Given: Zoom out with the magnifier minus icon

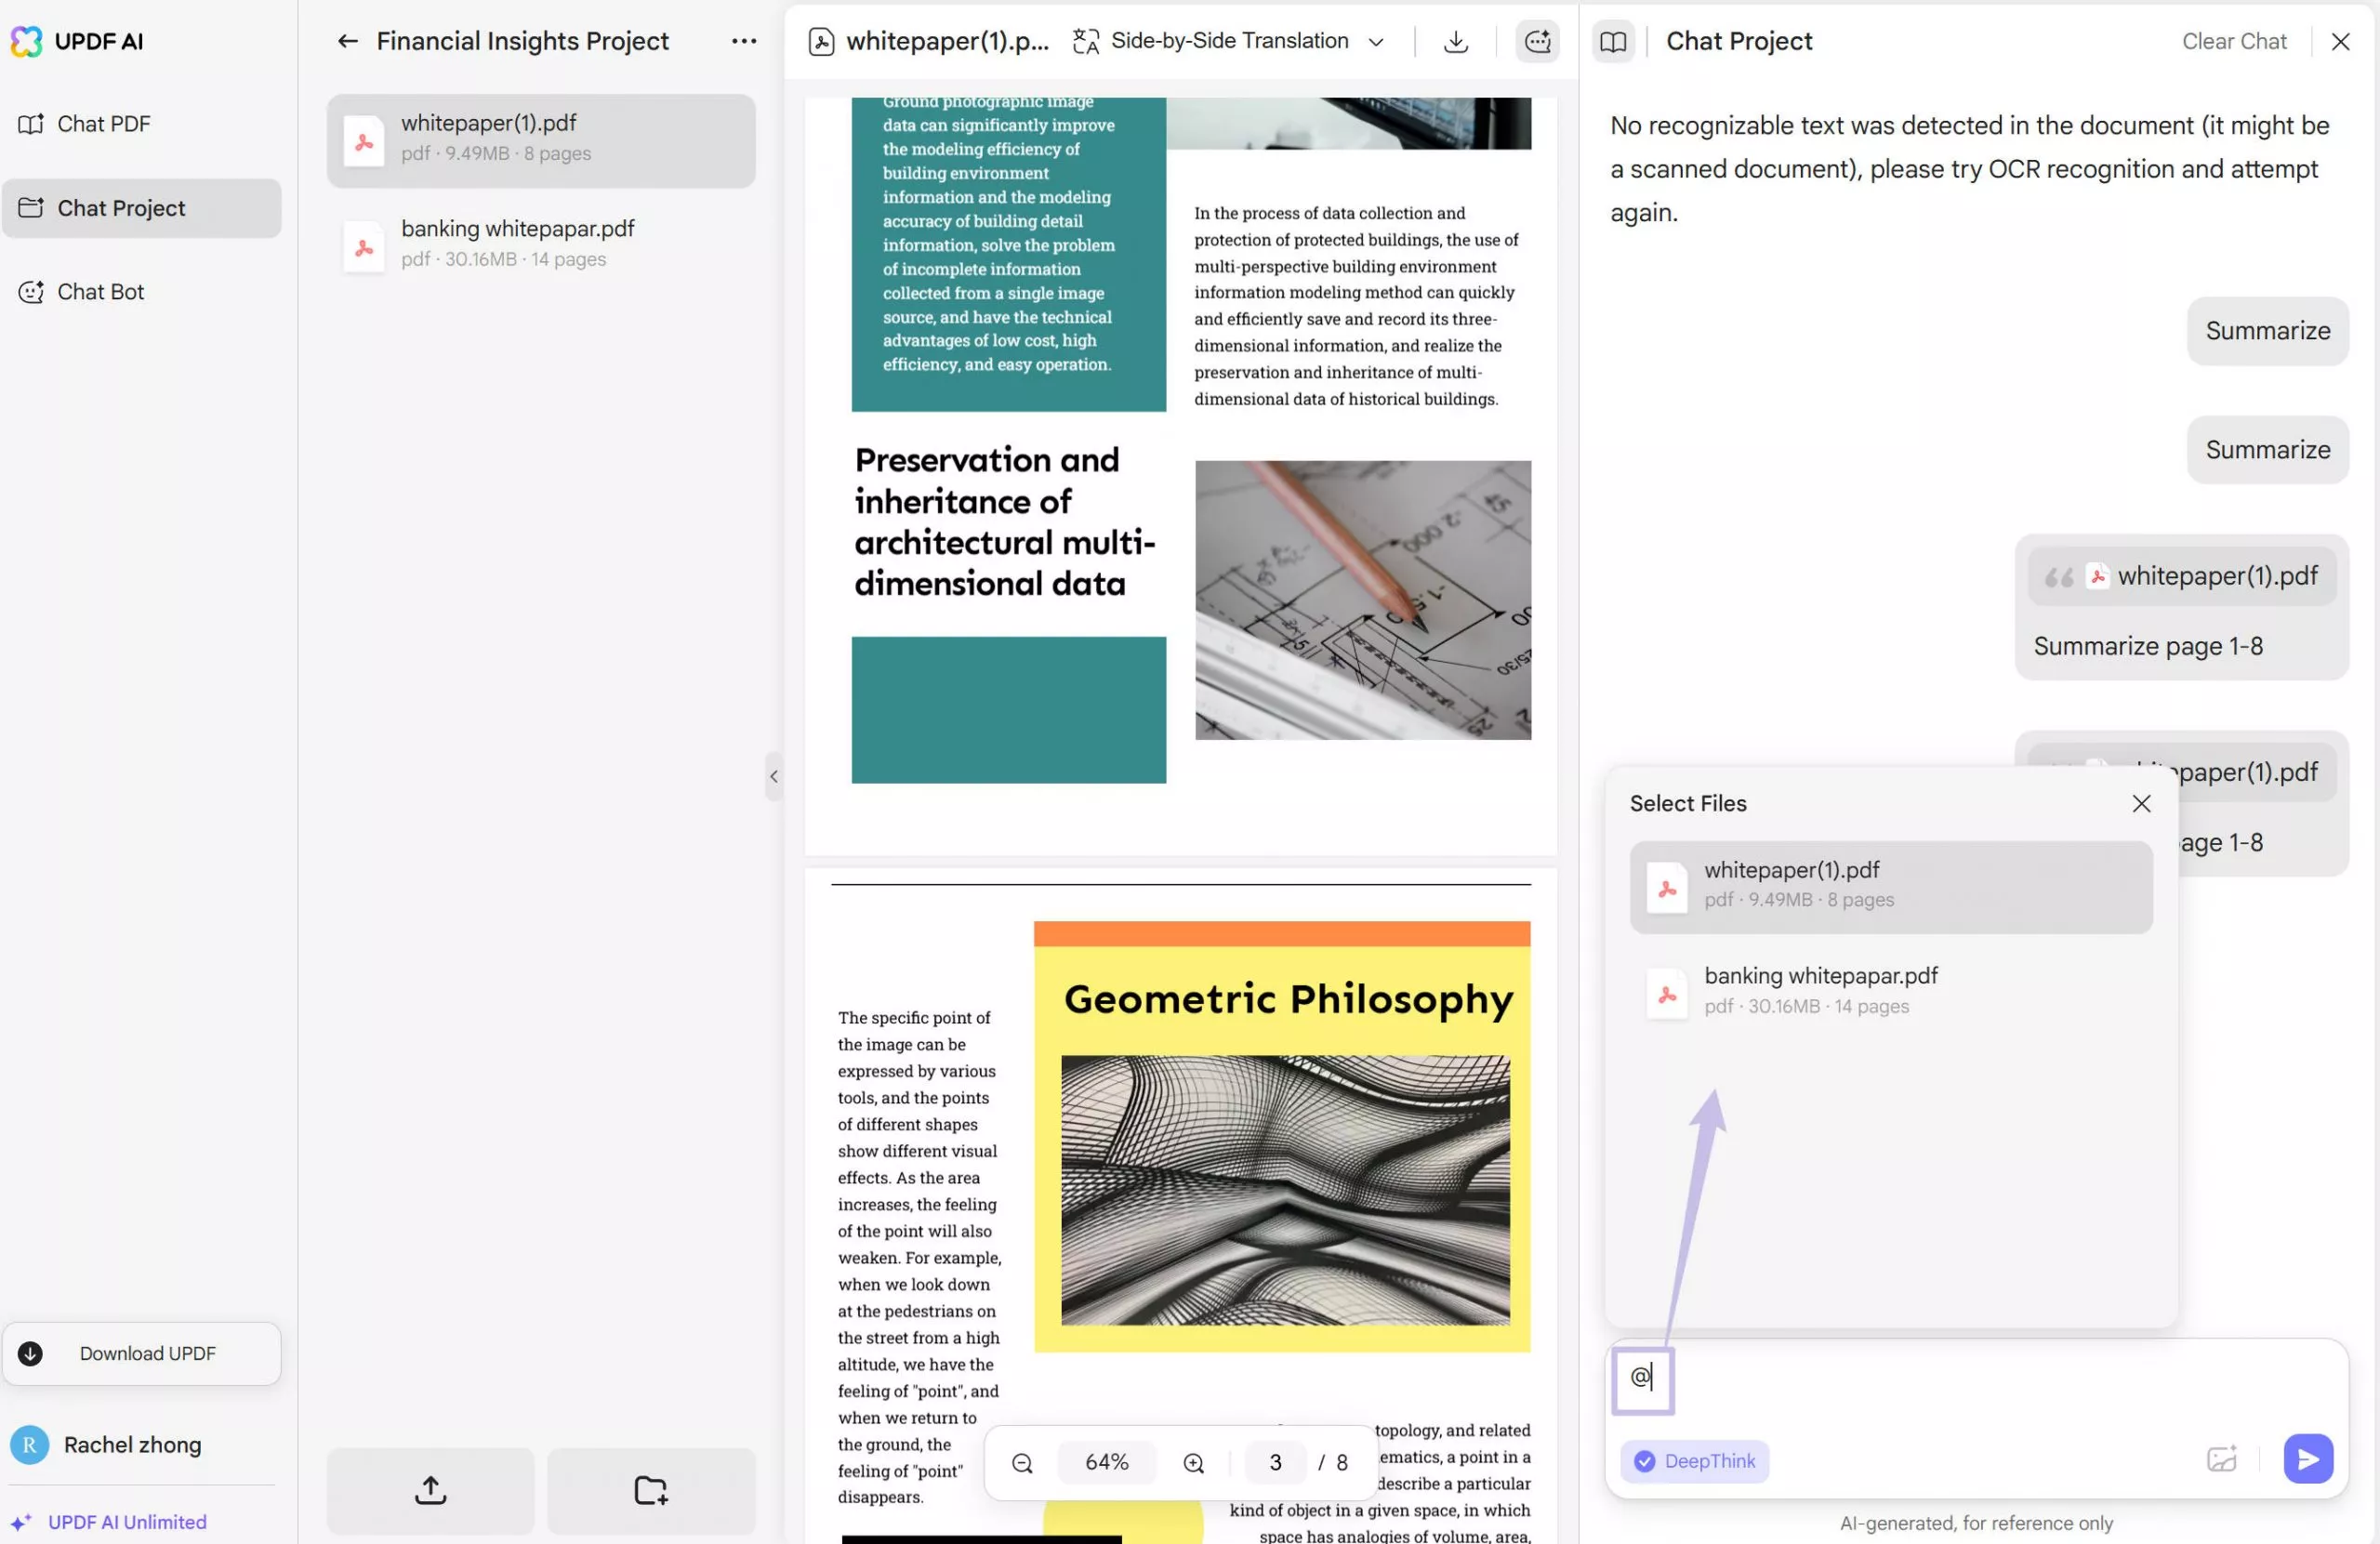Looking at the screenshot, I should 1022,1463.
